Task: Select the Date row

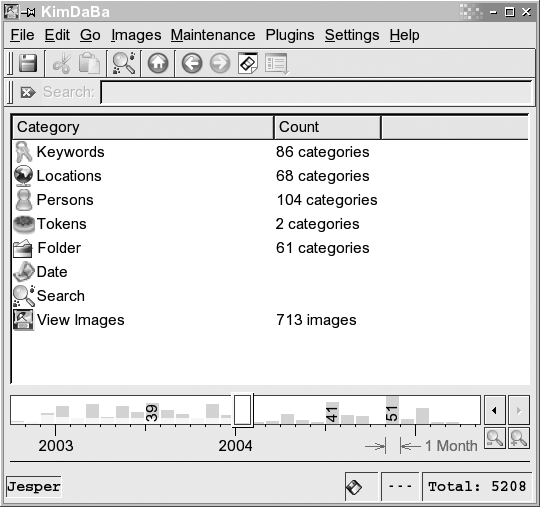Action: pos(270,272)
